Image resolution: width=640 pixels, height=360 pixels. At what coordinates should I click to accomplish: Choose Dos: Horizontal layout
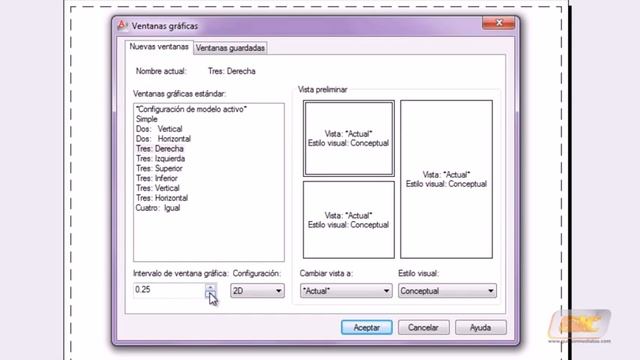[x=163, y=139]
